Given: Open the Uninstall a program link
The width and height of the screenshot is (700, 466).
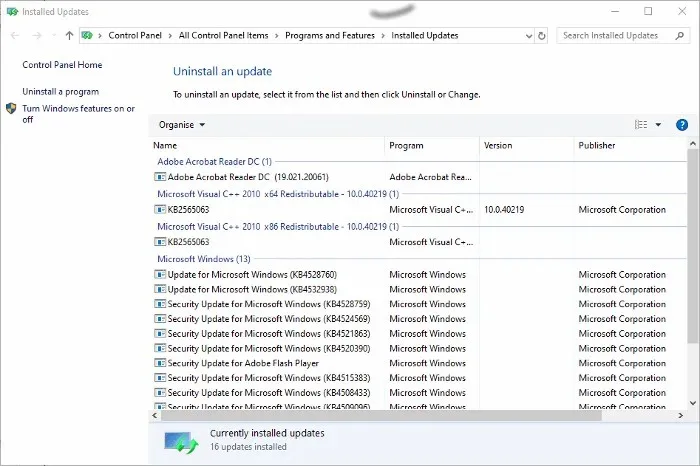Looking at the screenshot, I should (x=61, y=92).
